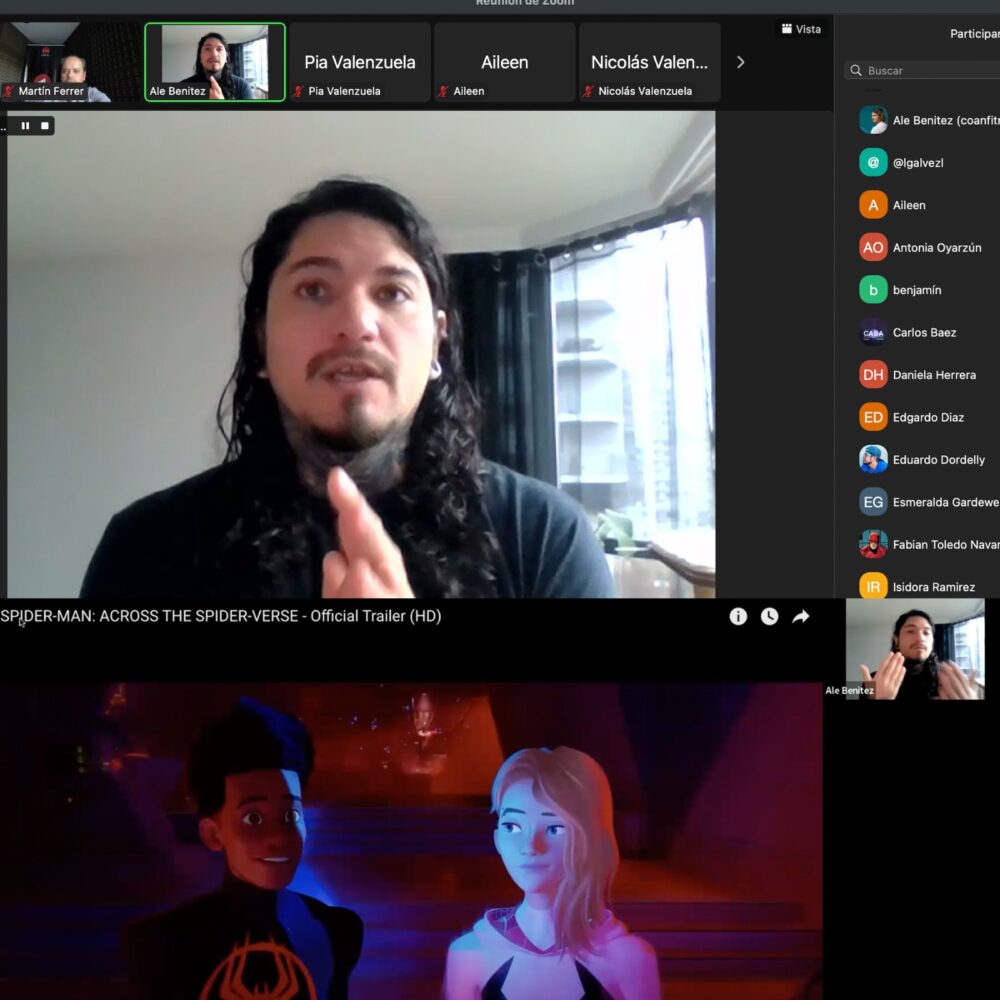Click the Spider-Verse trailer video frame
The image size is (1000, 1000).
click(411, 841)
